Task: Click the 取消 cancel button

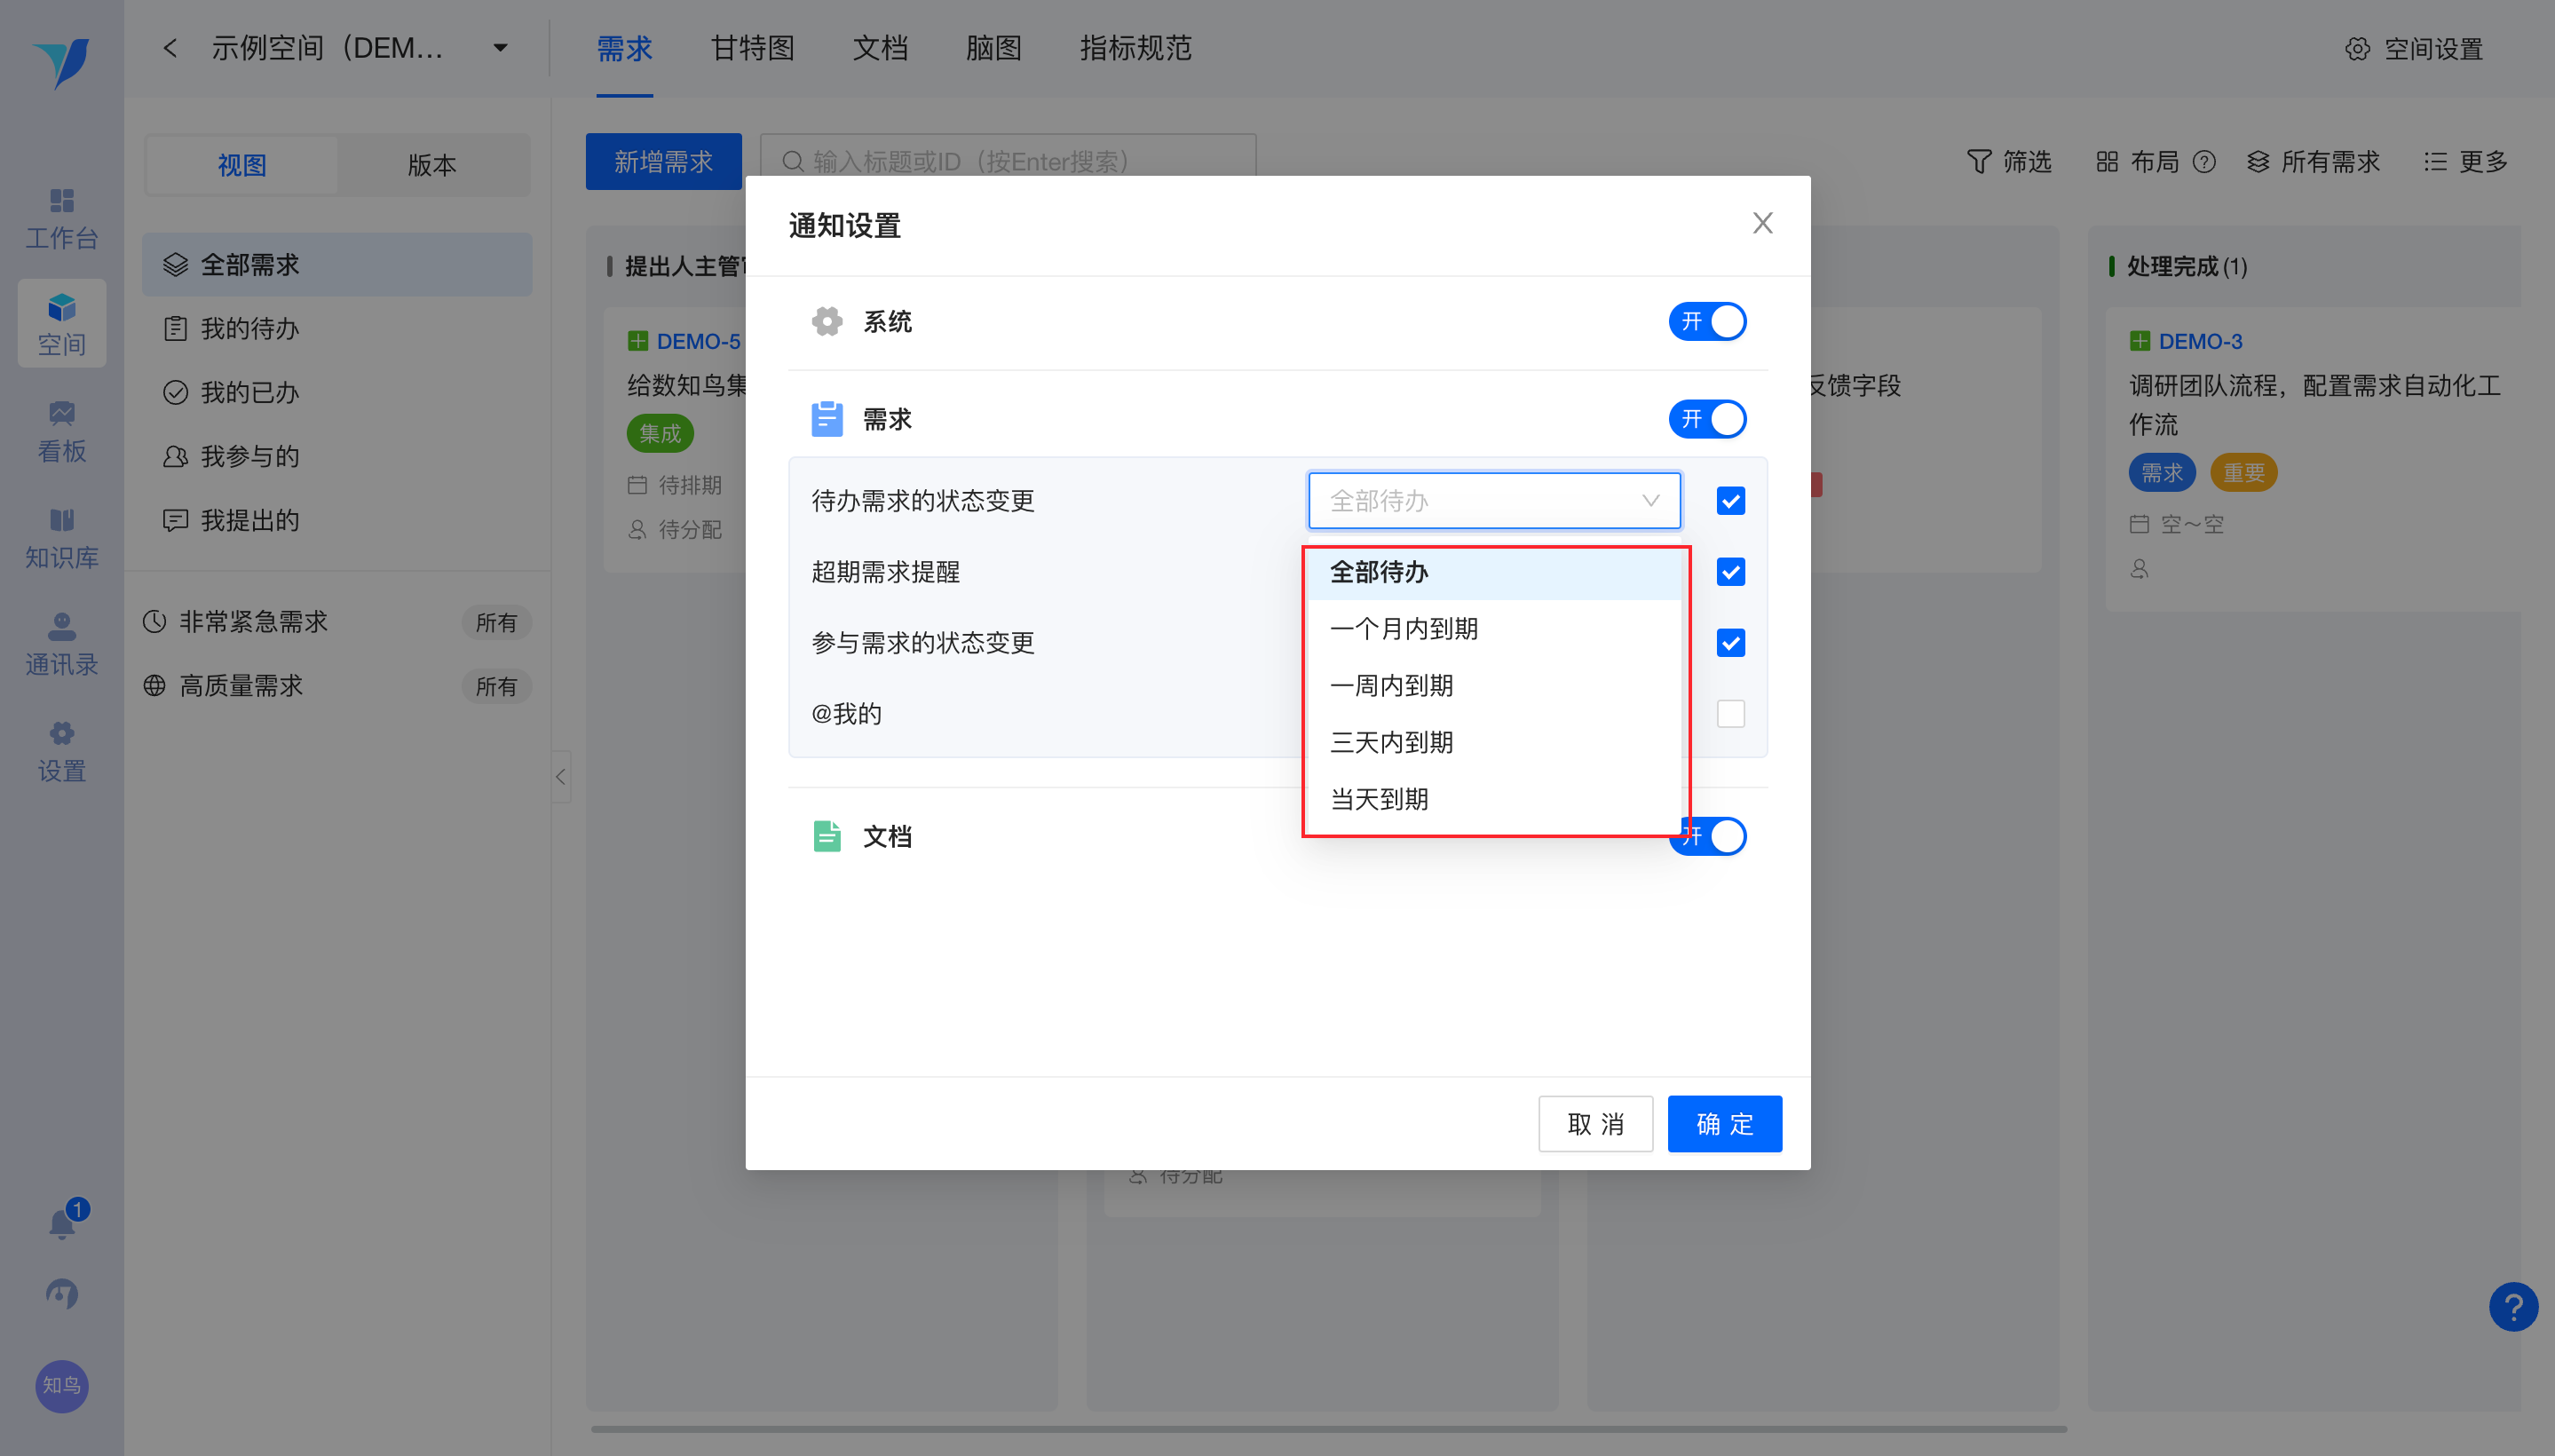Action: (1595, 1124)
